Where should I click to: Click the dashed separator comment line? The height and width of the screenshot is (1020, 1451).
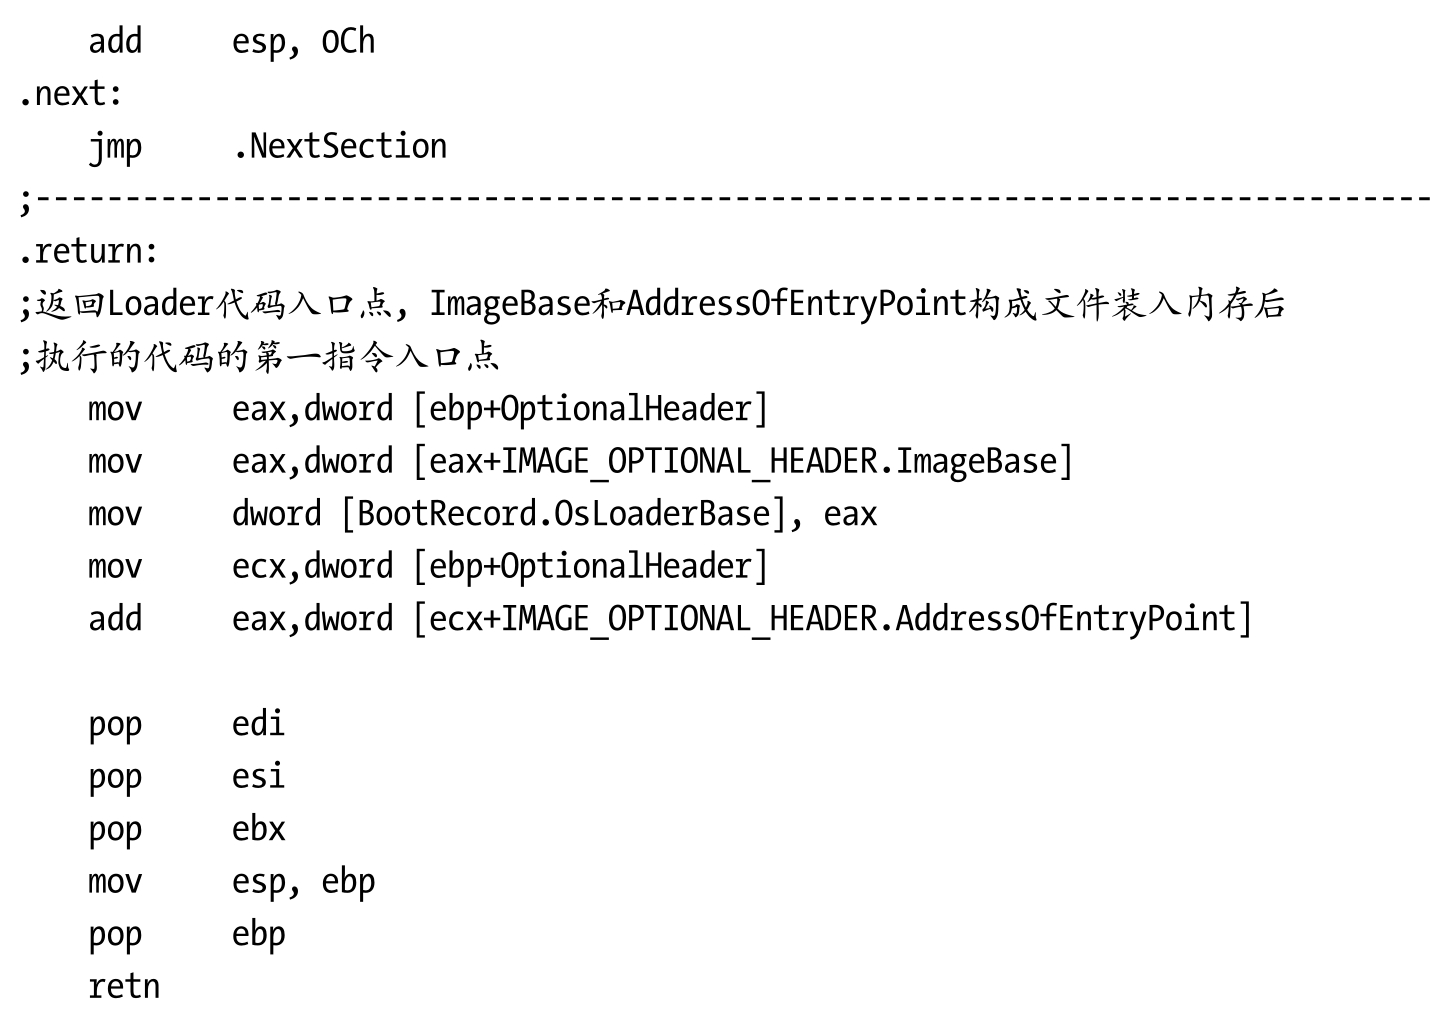(725, 199)
